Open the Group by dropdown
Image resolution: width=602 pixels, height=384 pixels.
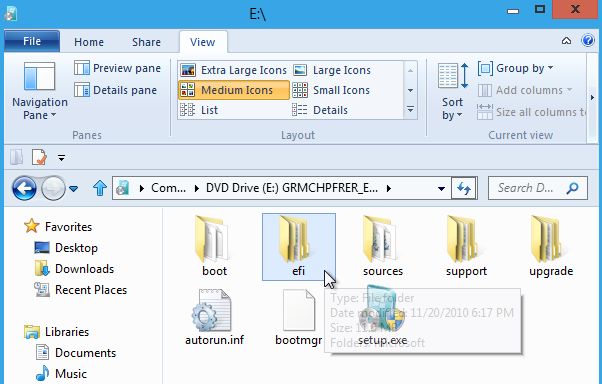tap(515, 68)
